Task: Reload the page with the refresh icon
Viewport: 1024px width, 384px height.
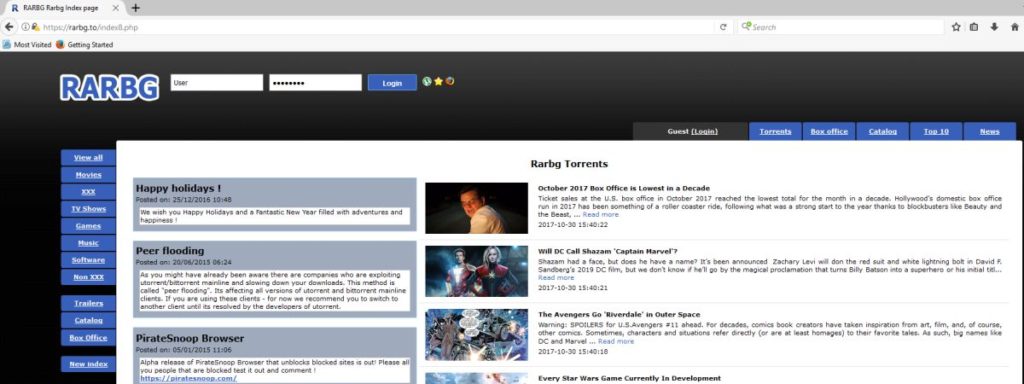Action: click(x=723, y=27)
